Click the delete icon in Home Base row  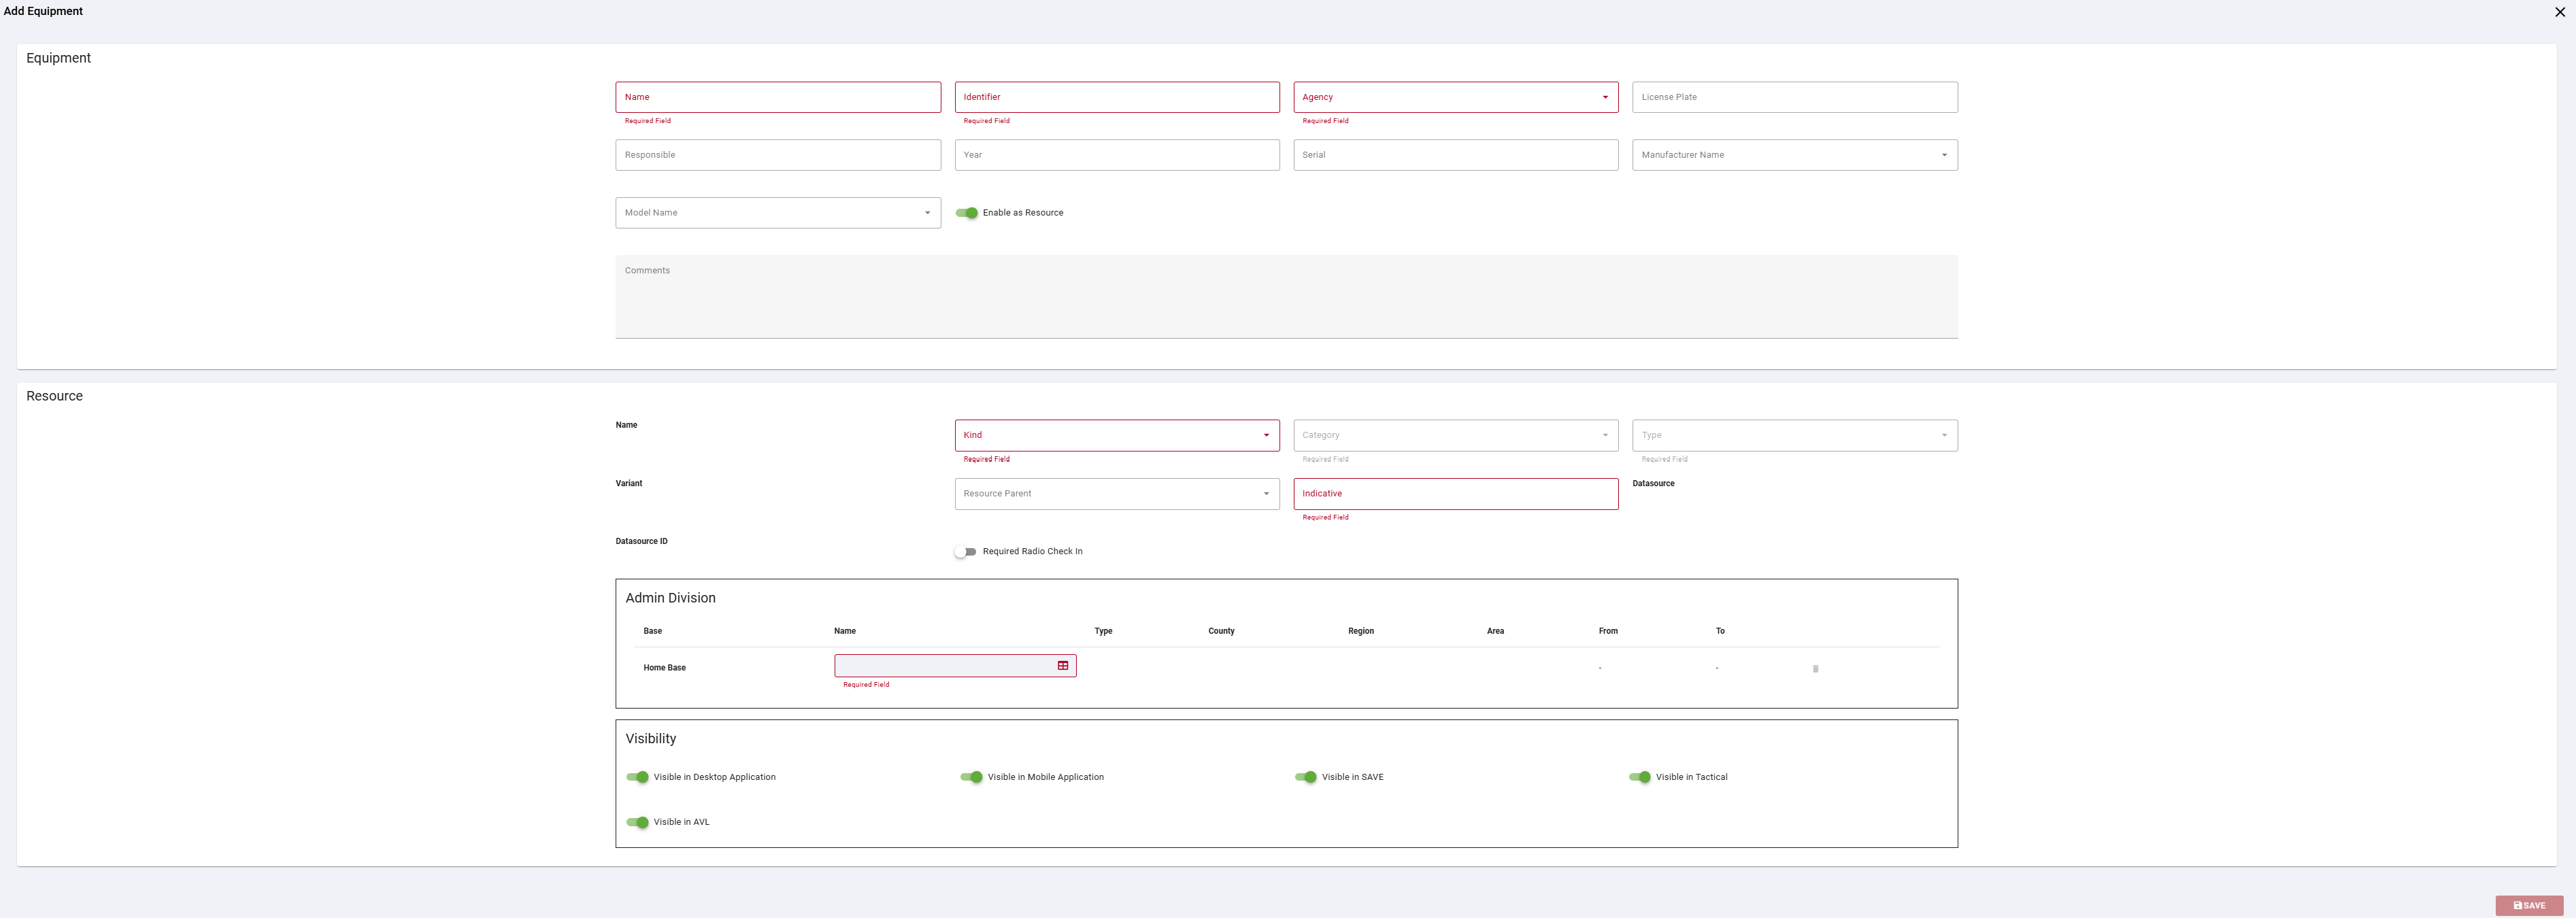point(1815,669)
